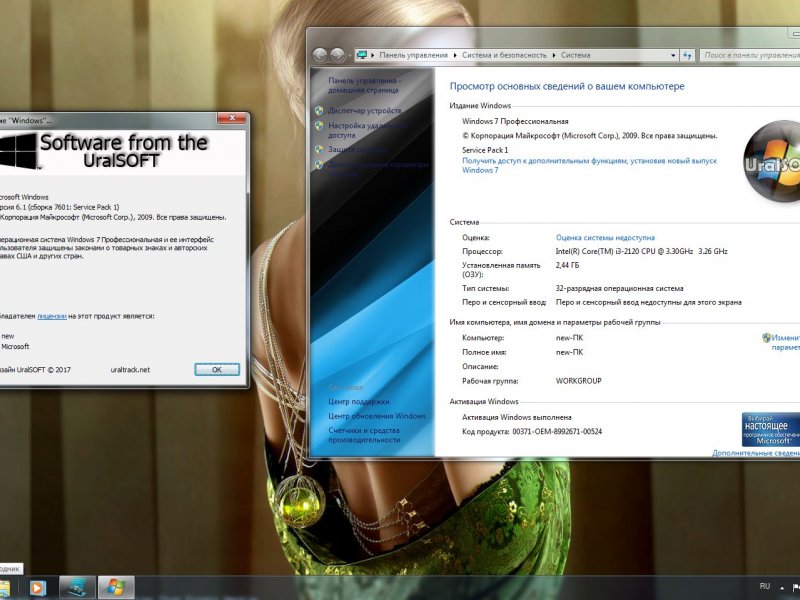
Task: Go back using the System window's Back arrow
Action: coord(320,55)
